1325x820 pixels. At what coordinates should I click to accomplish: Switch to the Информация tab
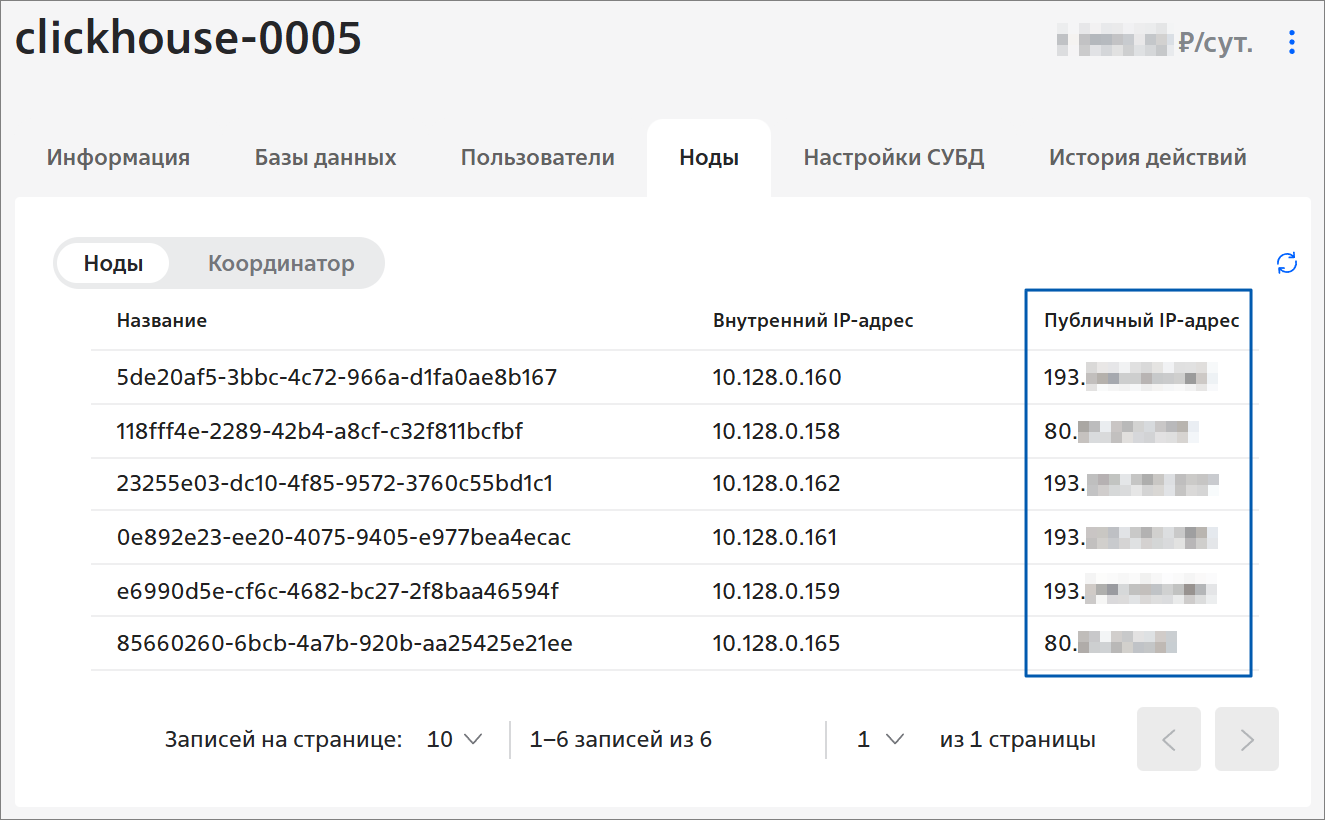(118, 157)
